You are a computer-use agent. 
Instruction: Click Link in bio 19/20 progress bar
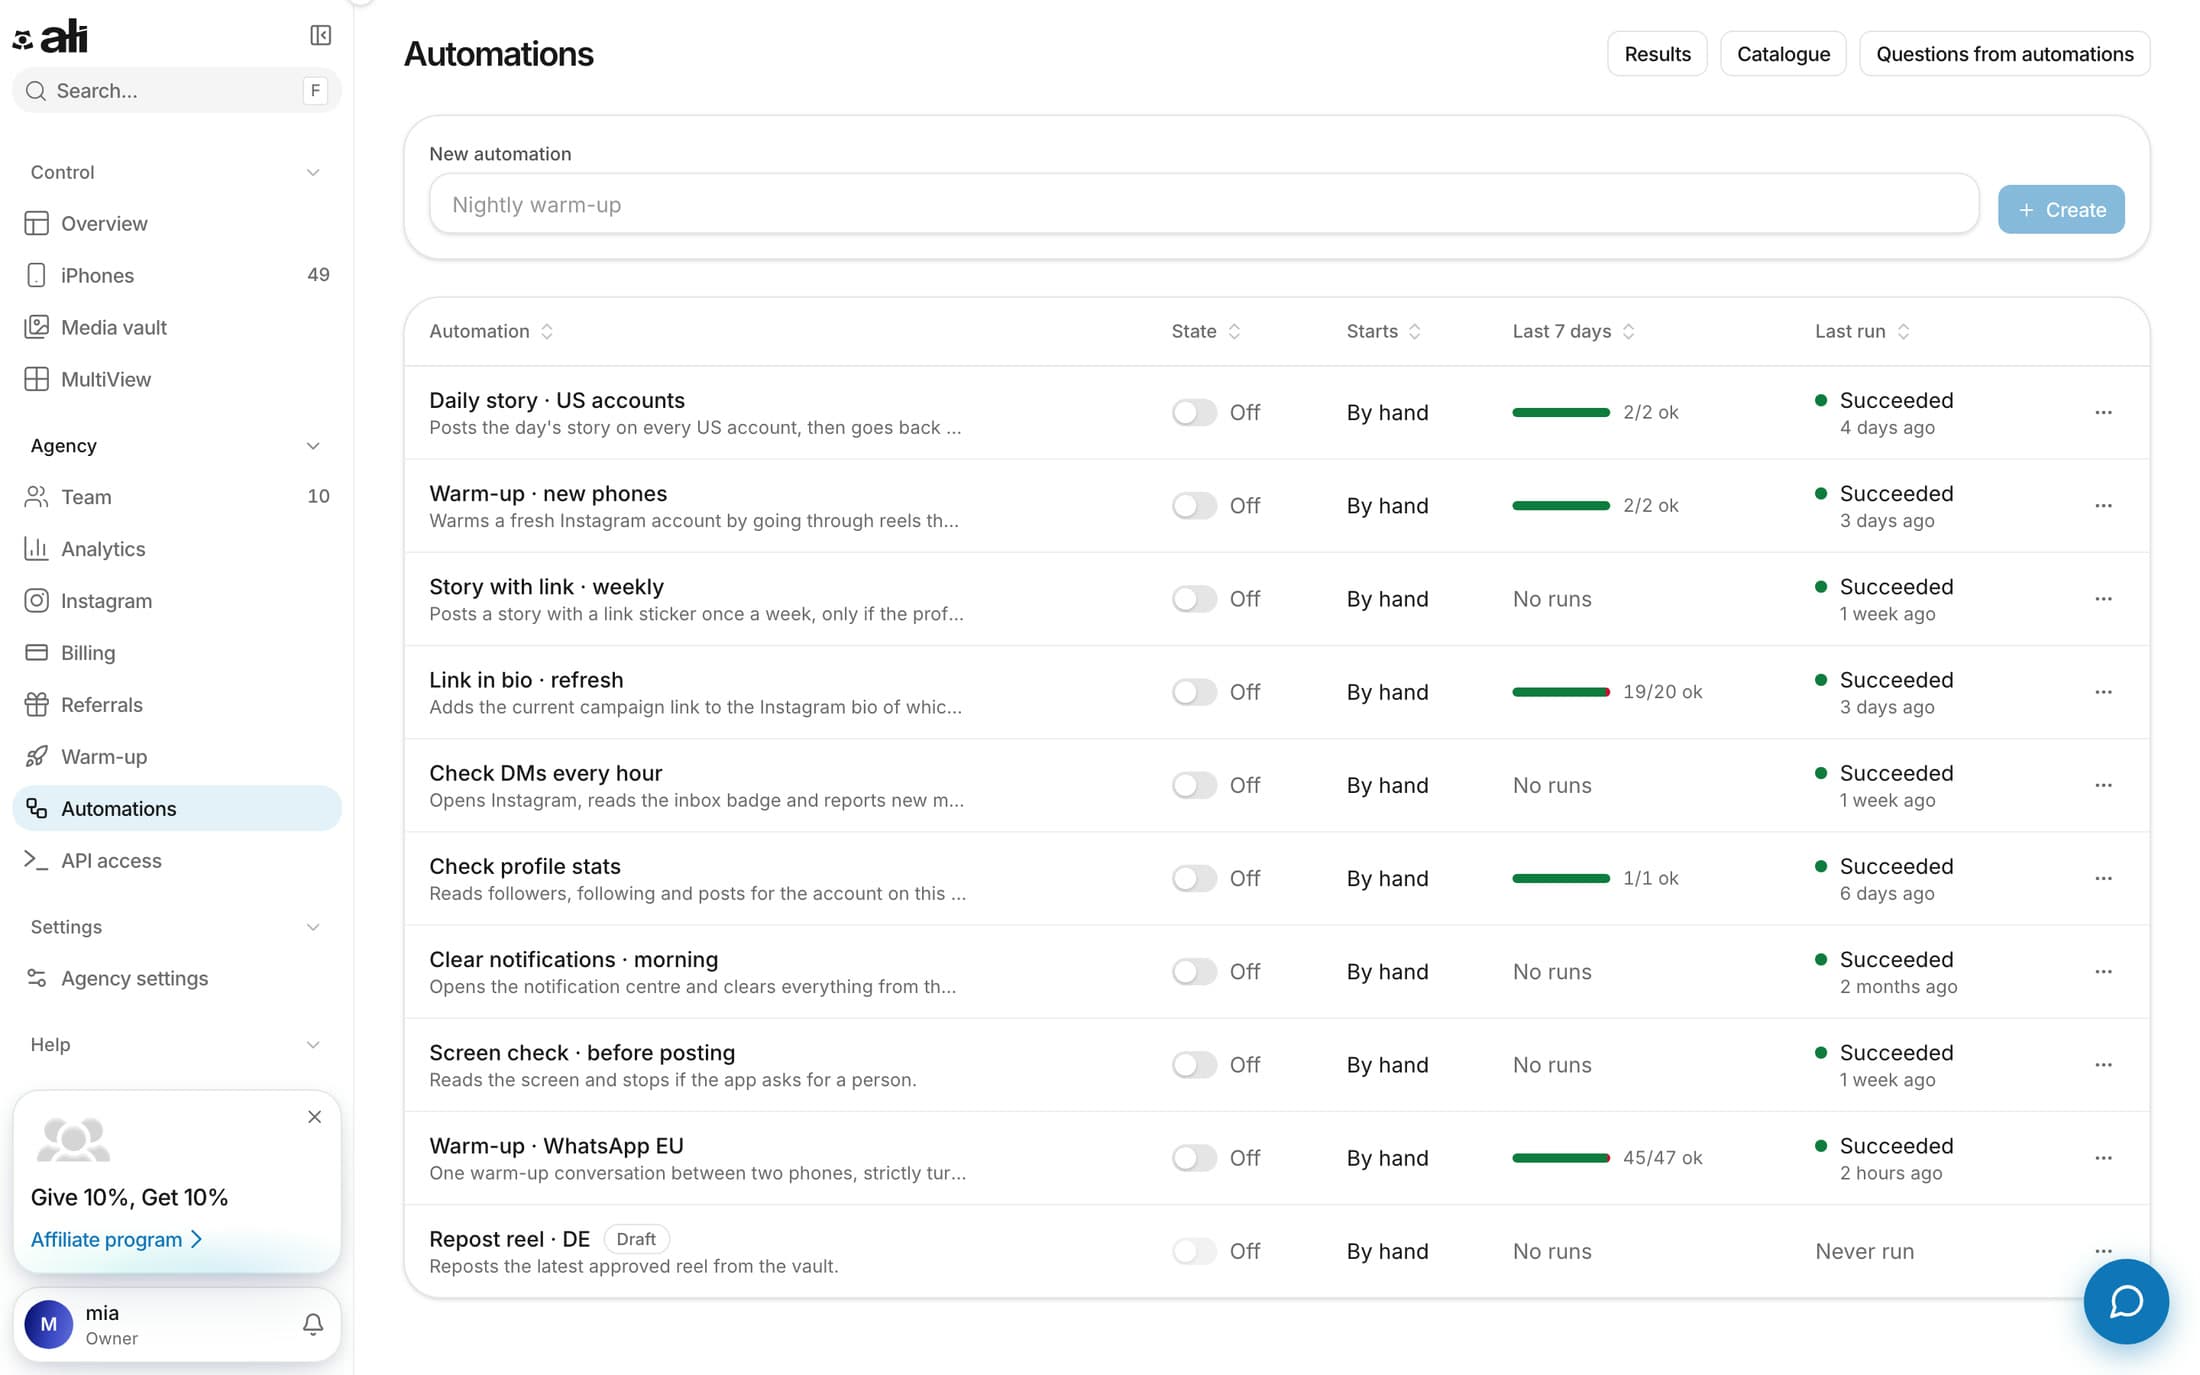click(x=1561, y=692)
